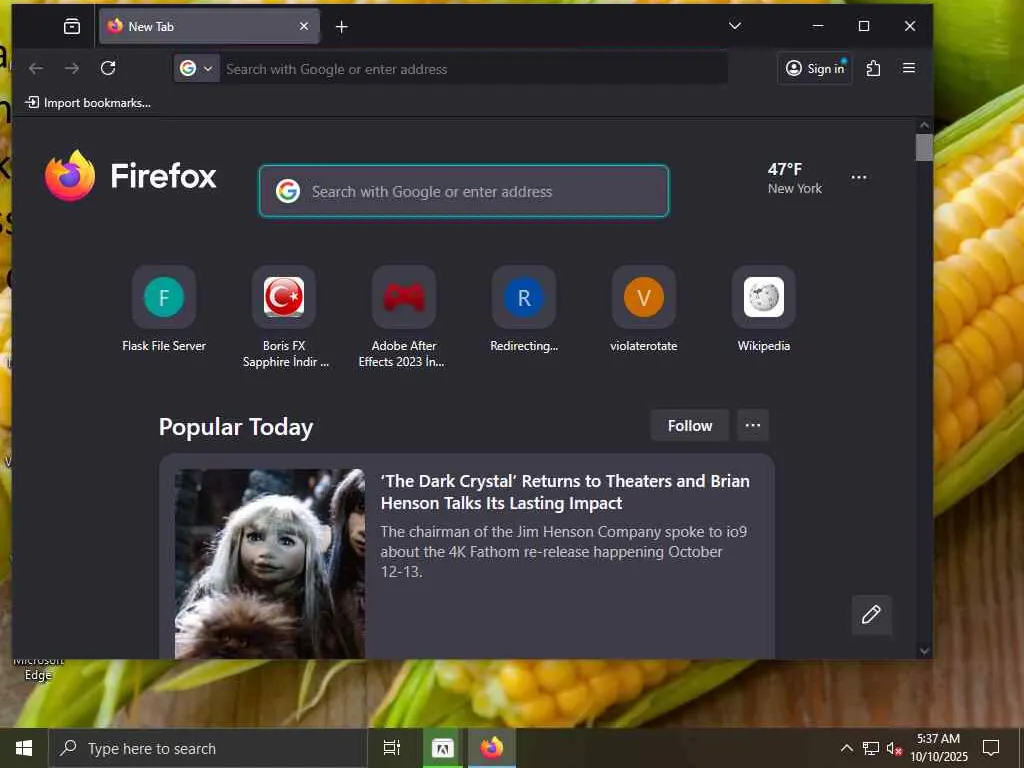Open the weather widget options menu
Image resolution: width=1024 pixels, height=768 pixels.
coord(859,177)
